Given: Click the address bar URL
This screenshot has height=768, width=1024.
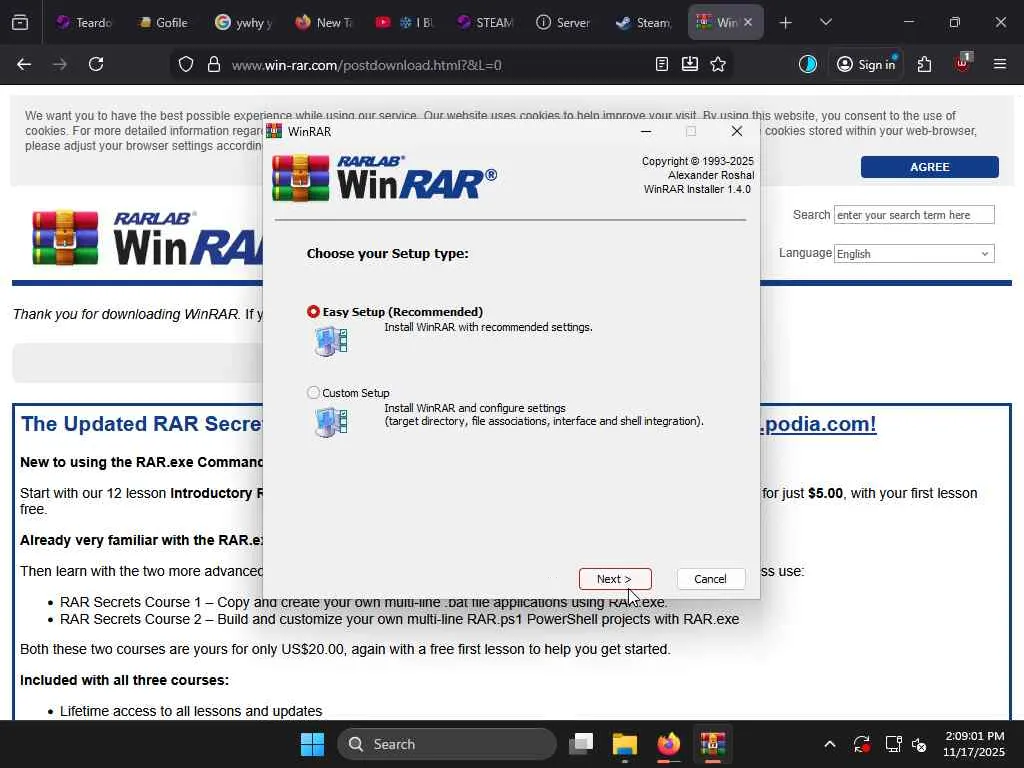Looking at the screenshot, I should pos(366,65).
